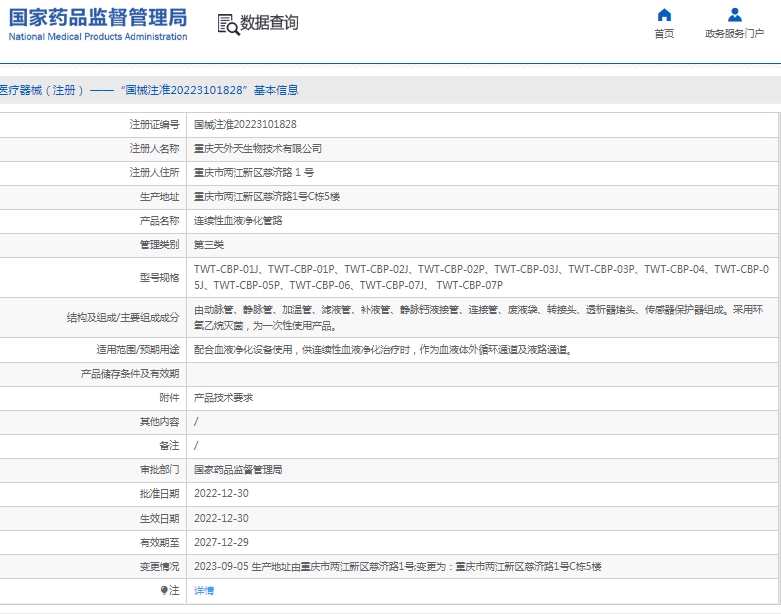Click the 变更情况 row label
Viewport: 781px width, 614px height.
coord(159,566)
